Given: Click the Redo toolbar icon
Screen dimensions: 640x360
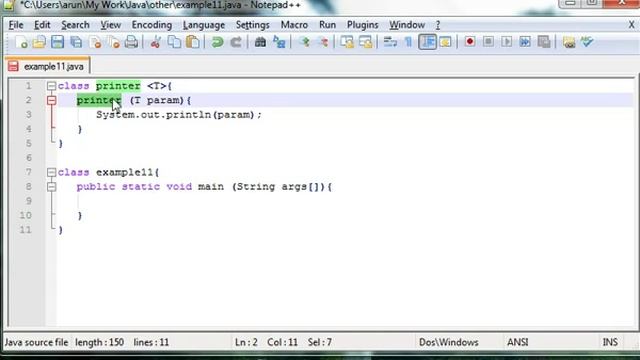Looking at the screenshot, I should click(x=236, y=42).
